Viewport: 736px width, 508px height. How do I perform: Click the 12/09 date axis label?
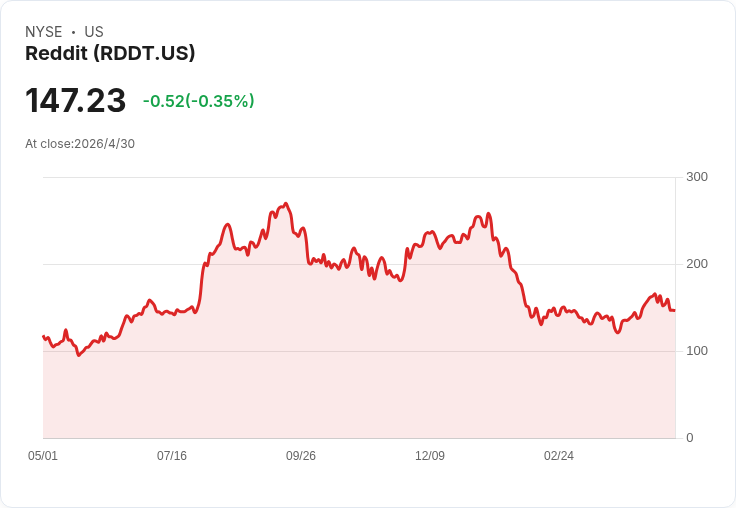(x=430, y=455)
